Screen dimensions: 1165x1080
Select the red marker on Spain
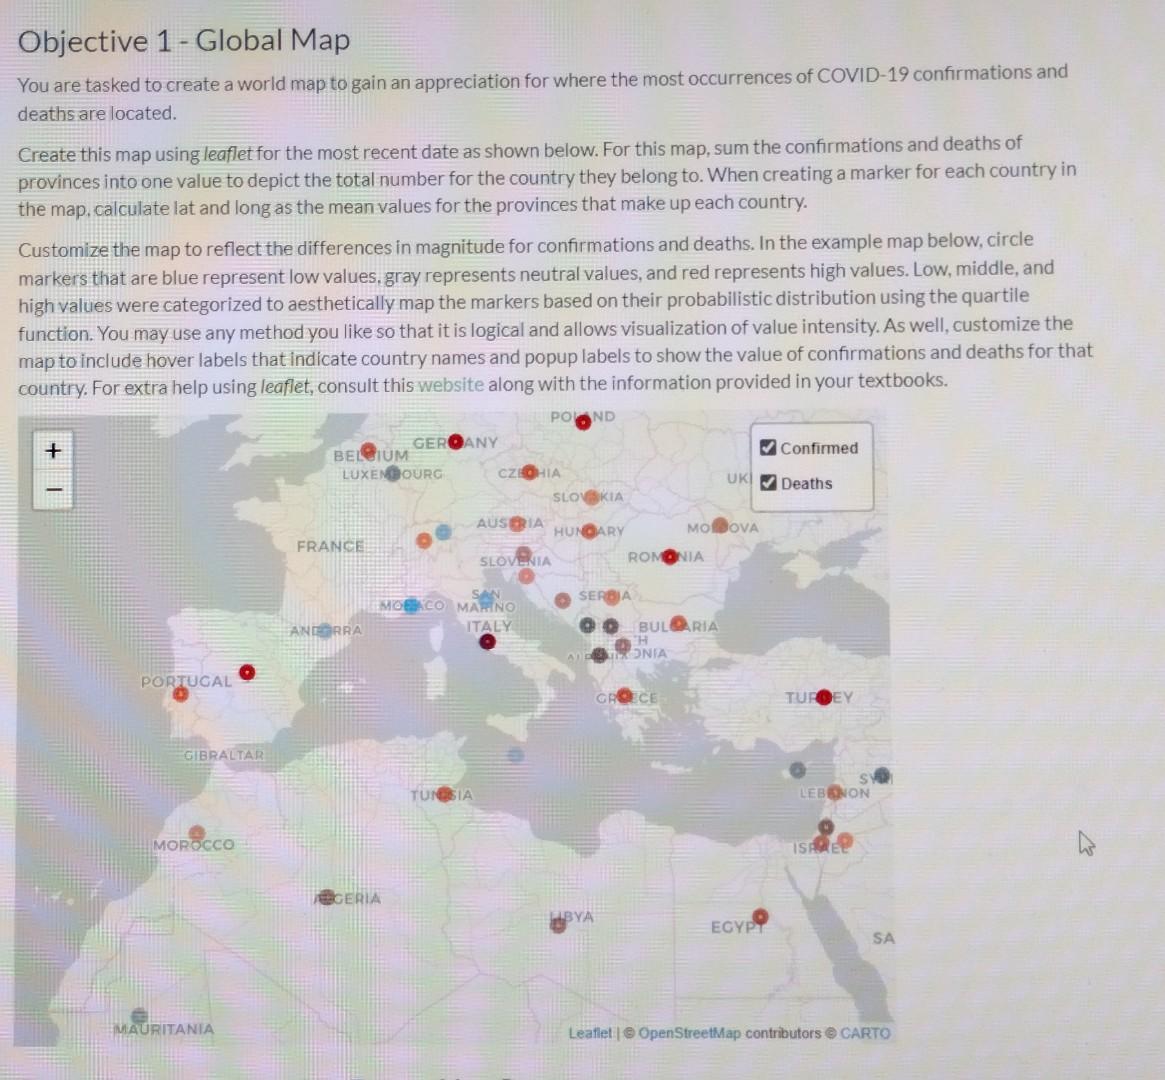coord(247,671)
